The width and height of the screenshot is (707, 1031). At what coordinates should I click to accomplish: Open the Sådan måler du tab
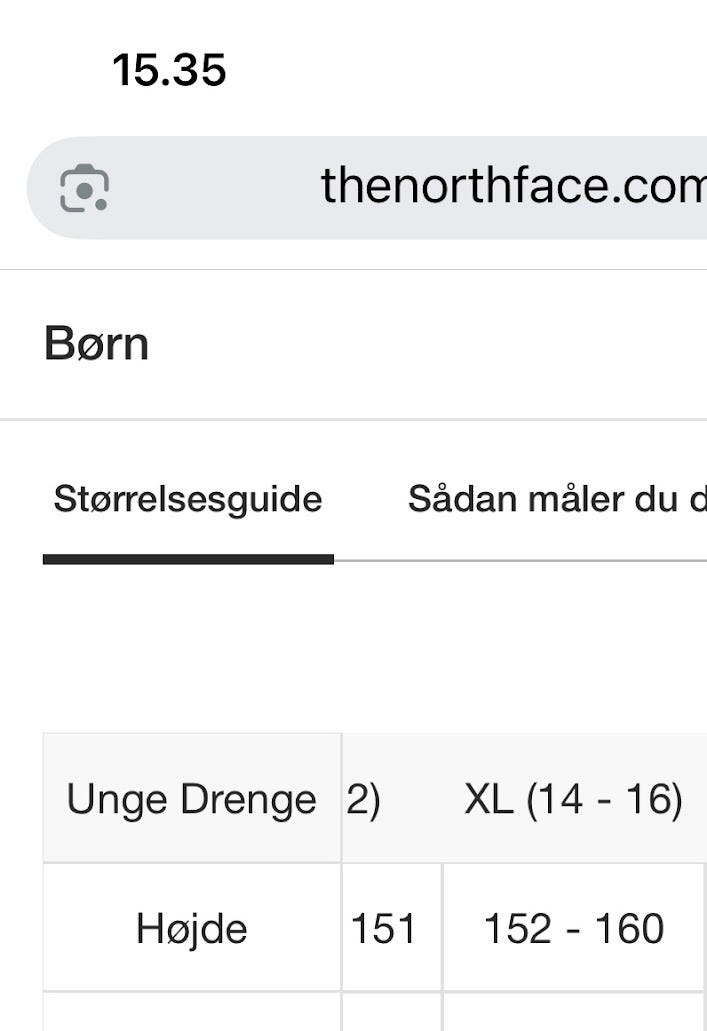556,499
